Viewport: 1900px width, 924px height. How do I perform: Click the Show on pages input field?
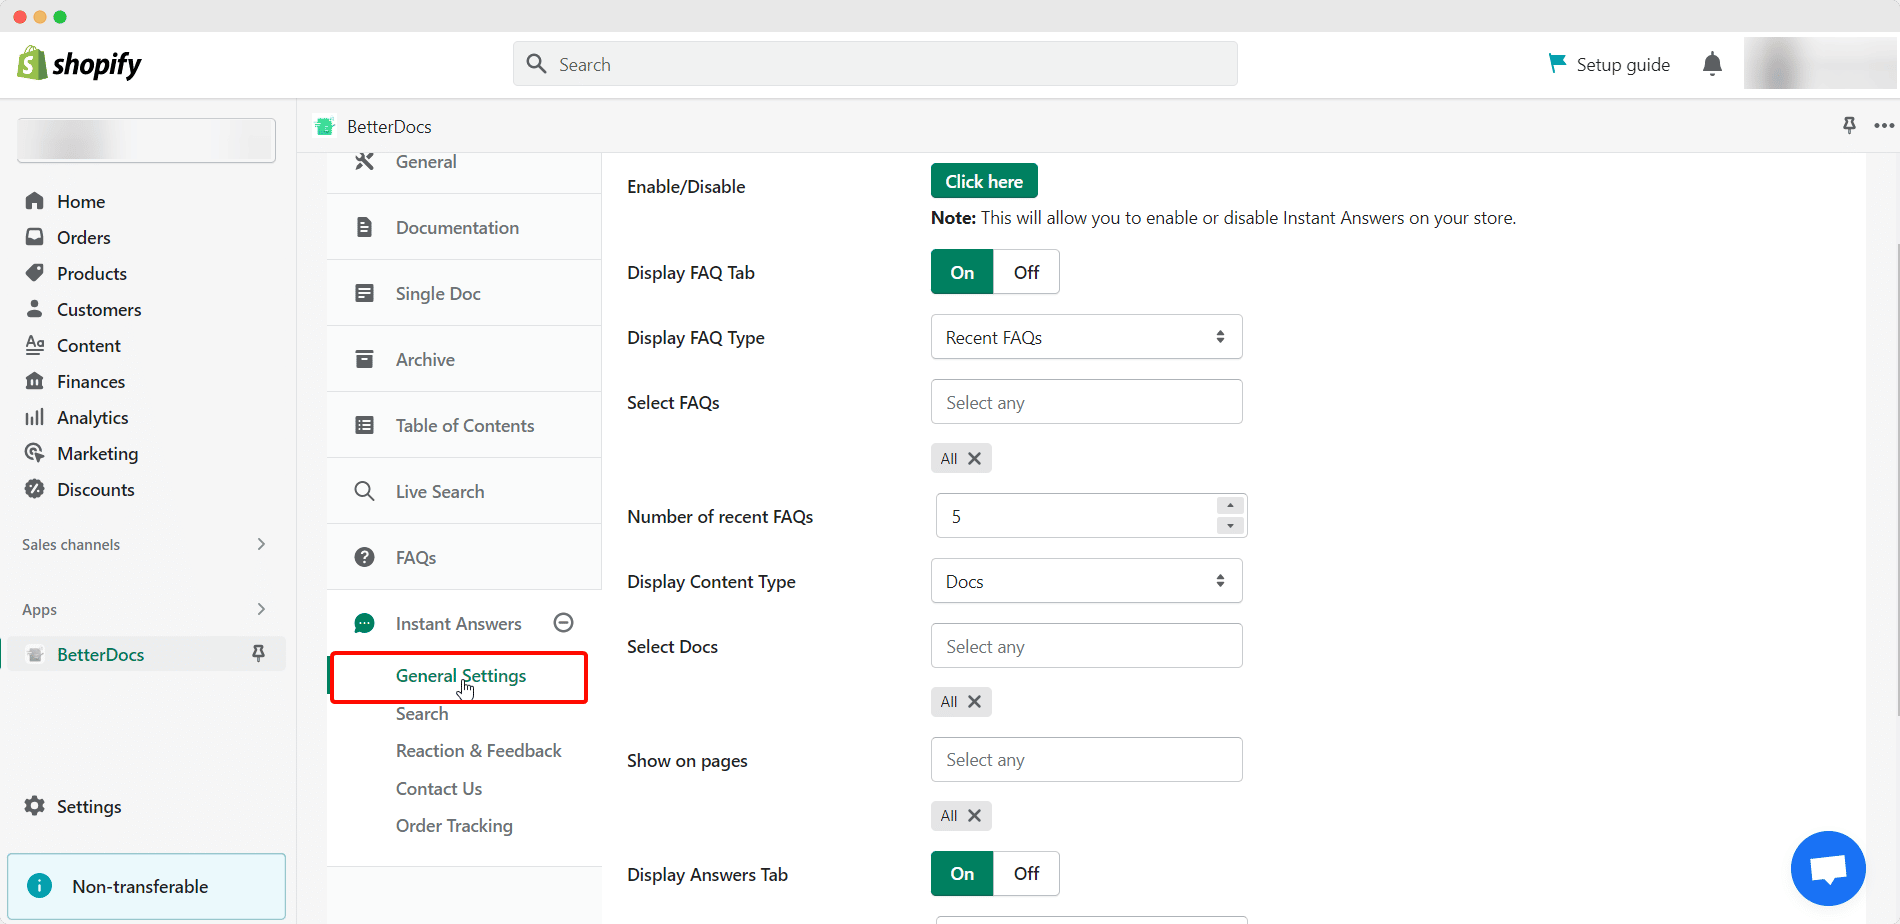[x=1087, y=760]
